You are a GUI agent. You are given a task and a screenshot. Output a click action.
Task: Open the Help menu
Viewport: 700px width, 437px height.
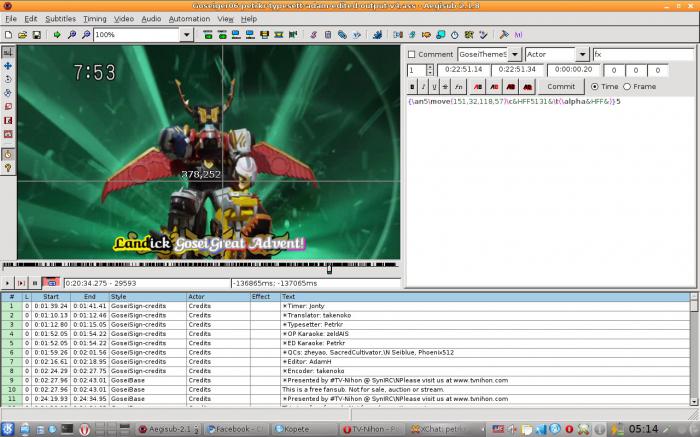pyautogui.click(x=249, y=19)
